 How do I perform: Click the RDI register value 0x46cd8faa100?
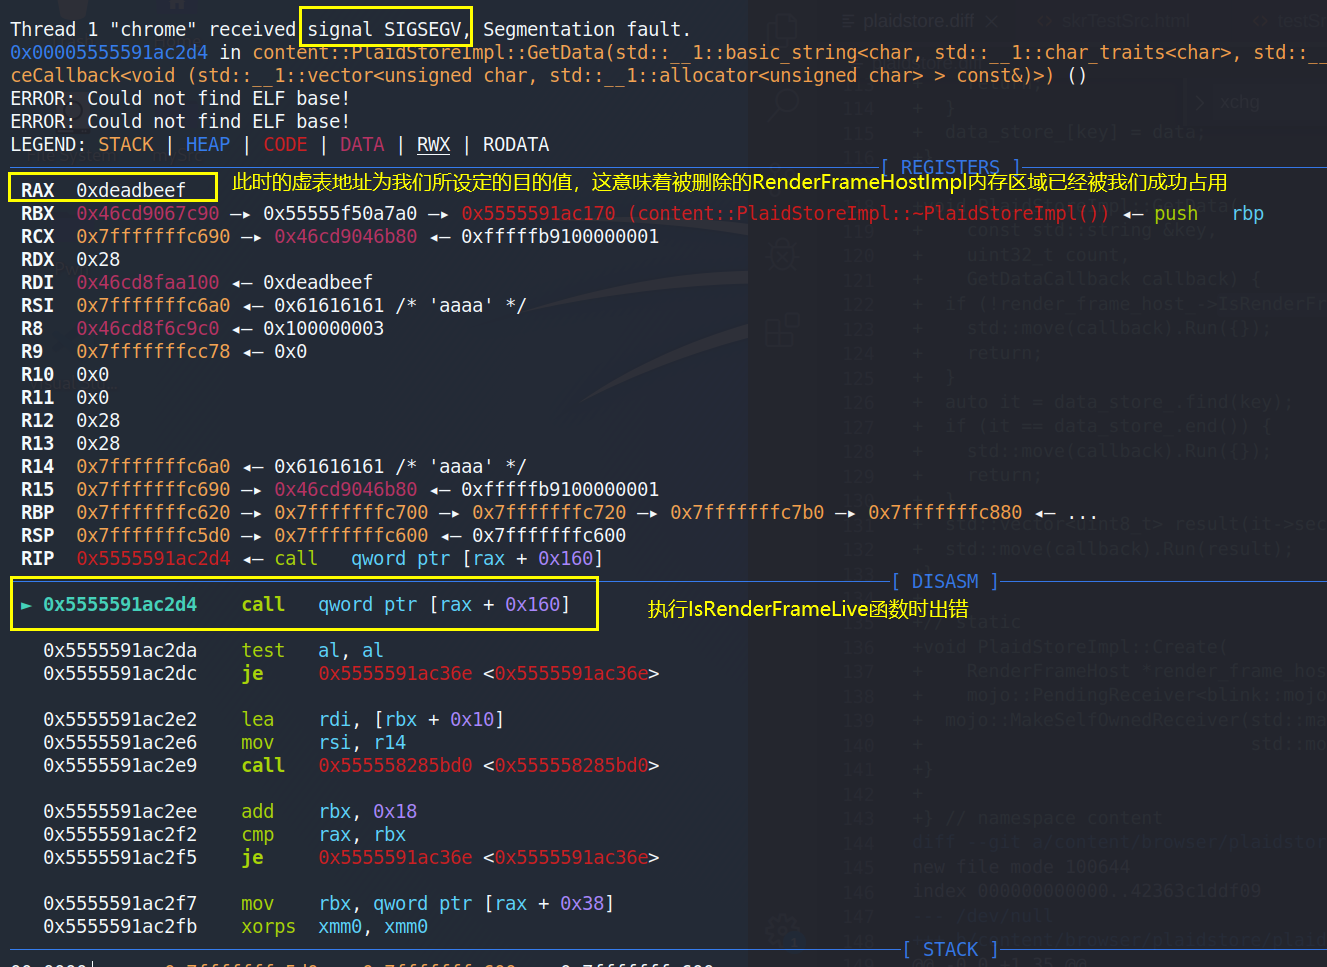[147, 283]
